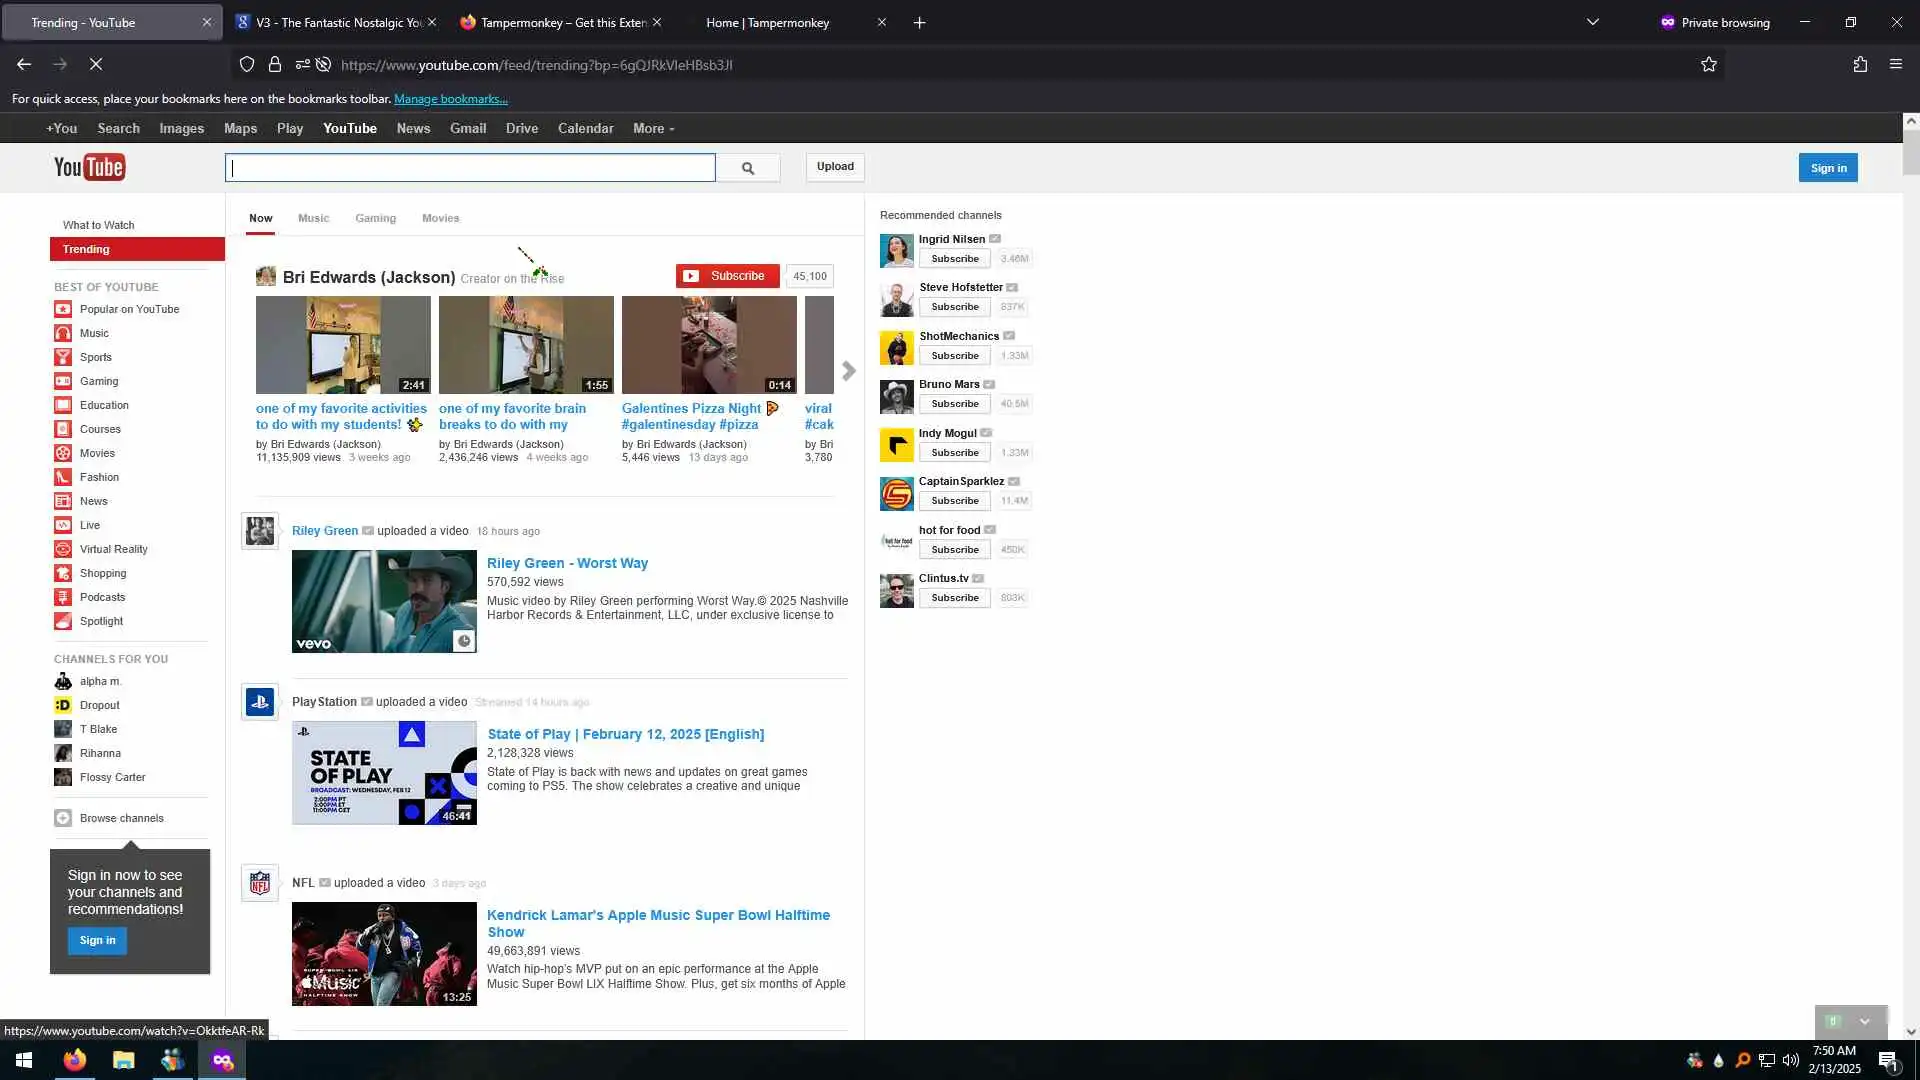Click the Podcasts icon in the sidebar

click(63, 597)
